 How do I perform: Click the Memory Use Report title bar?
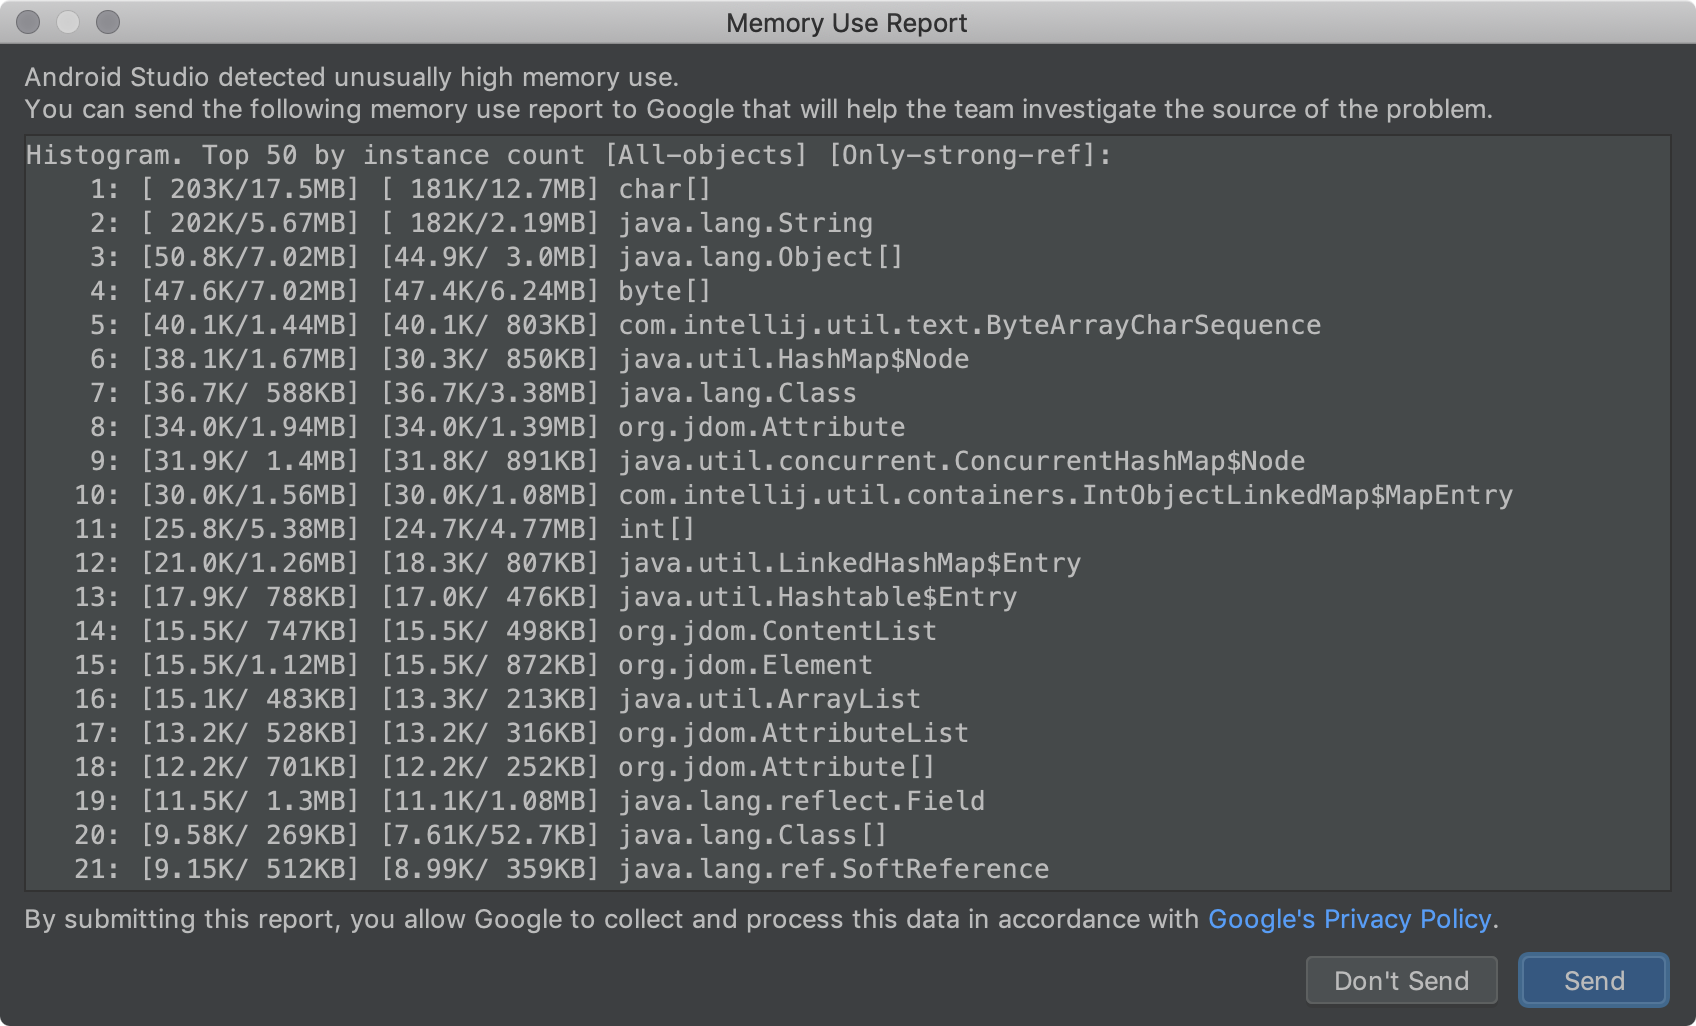click(x=847, y=22)
